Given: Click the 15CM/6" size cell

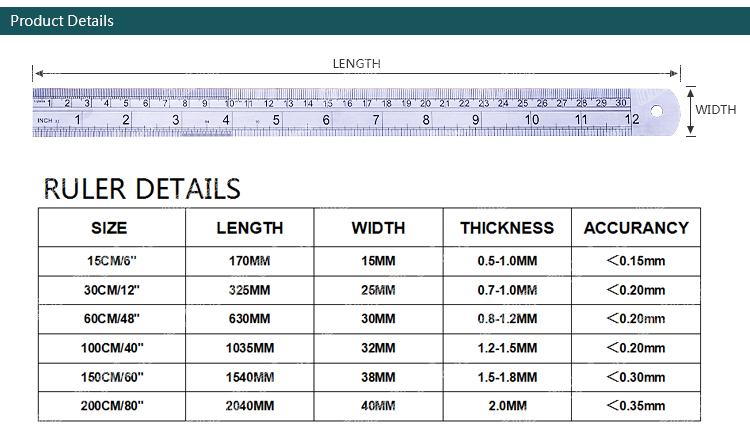Looking at the screenshot, I should 112,261.
